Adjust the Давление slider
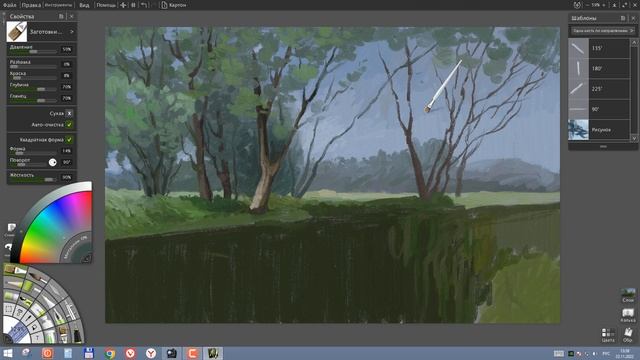The width and height of the screenshot is (640, 360). point(33,52)
